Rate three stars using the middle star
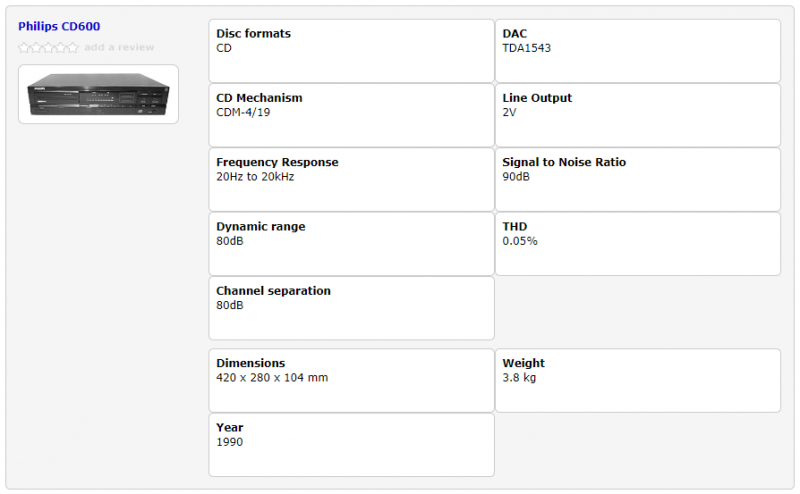800x494 pixels. (48, 47)
